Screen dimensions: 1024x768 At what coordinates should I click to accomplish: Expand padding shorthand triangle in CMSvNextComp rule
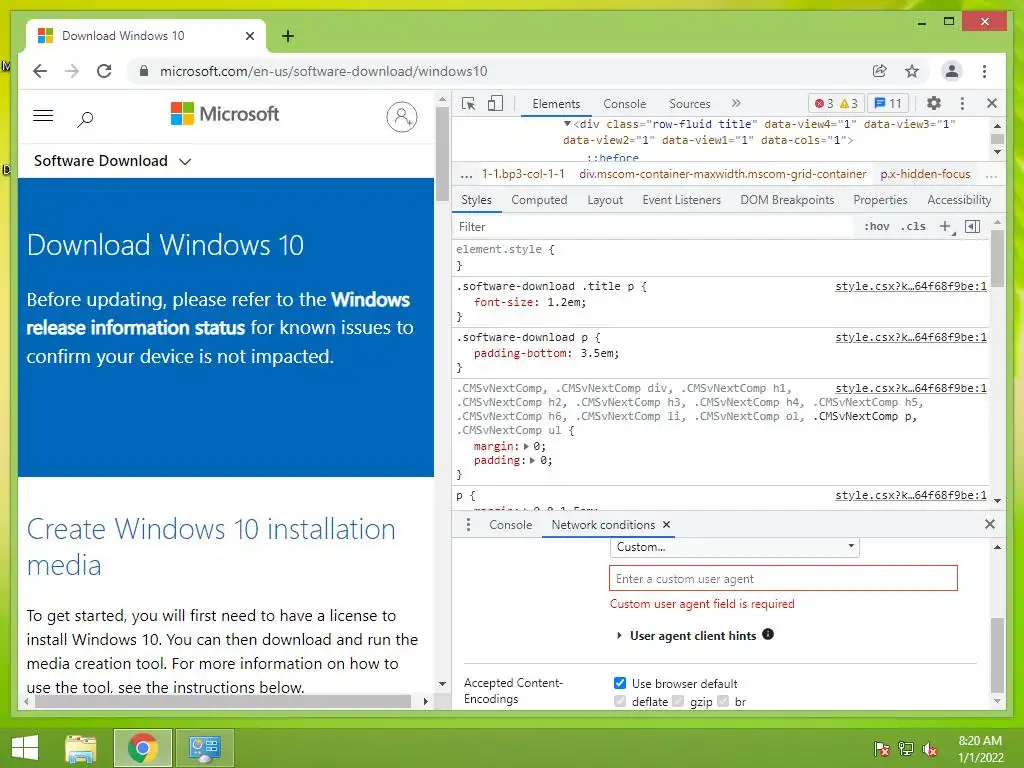coord(532,460)
